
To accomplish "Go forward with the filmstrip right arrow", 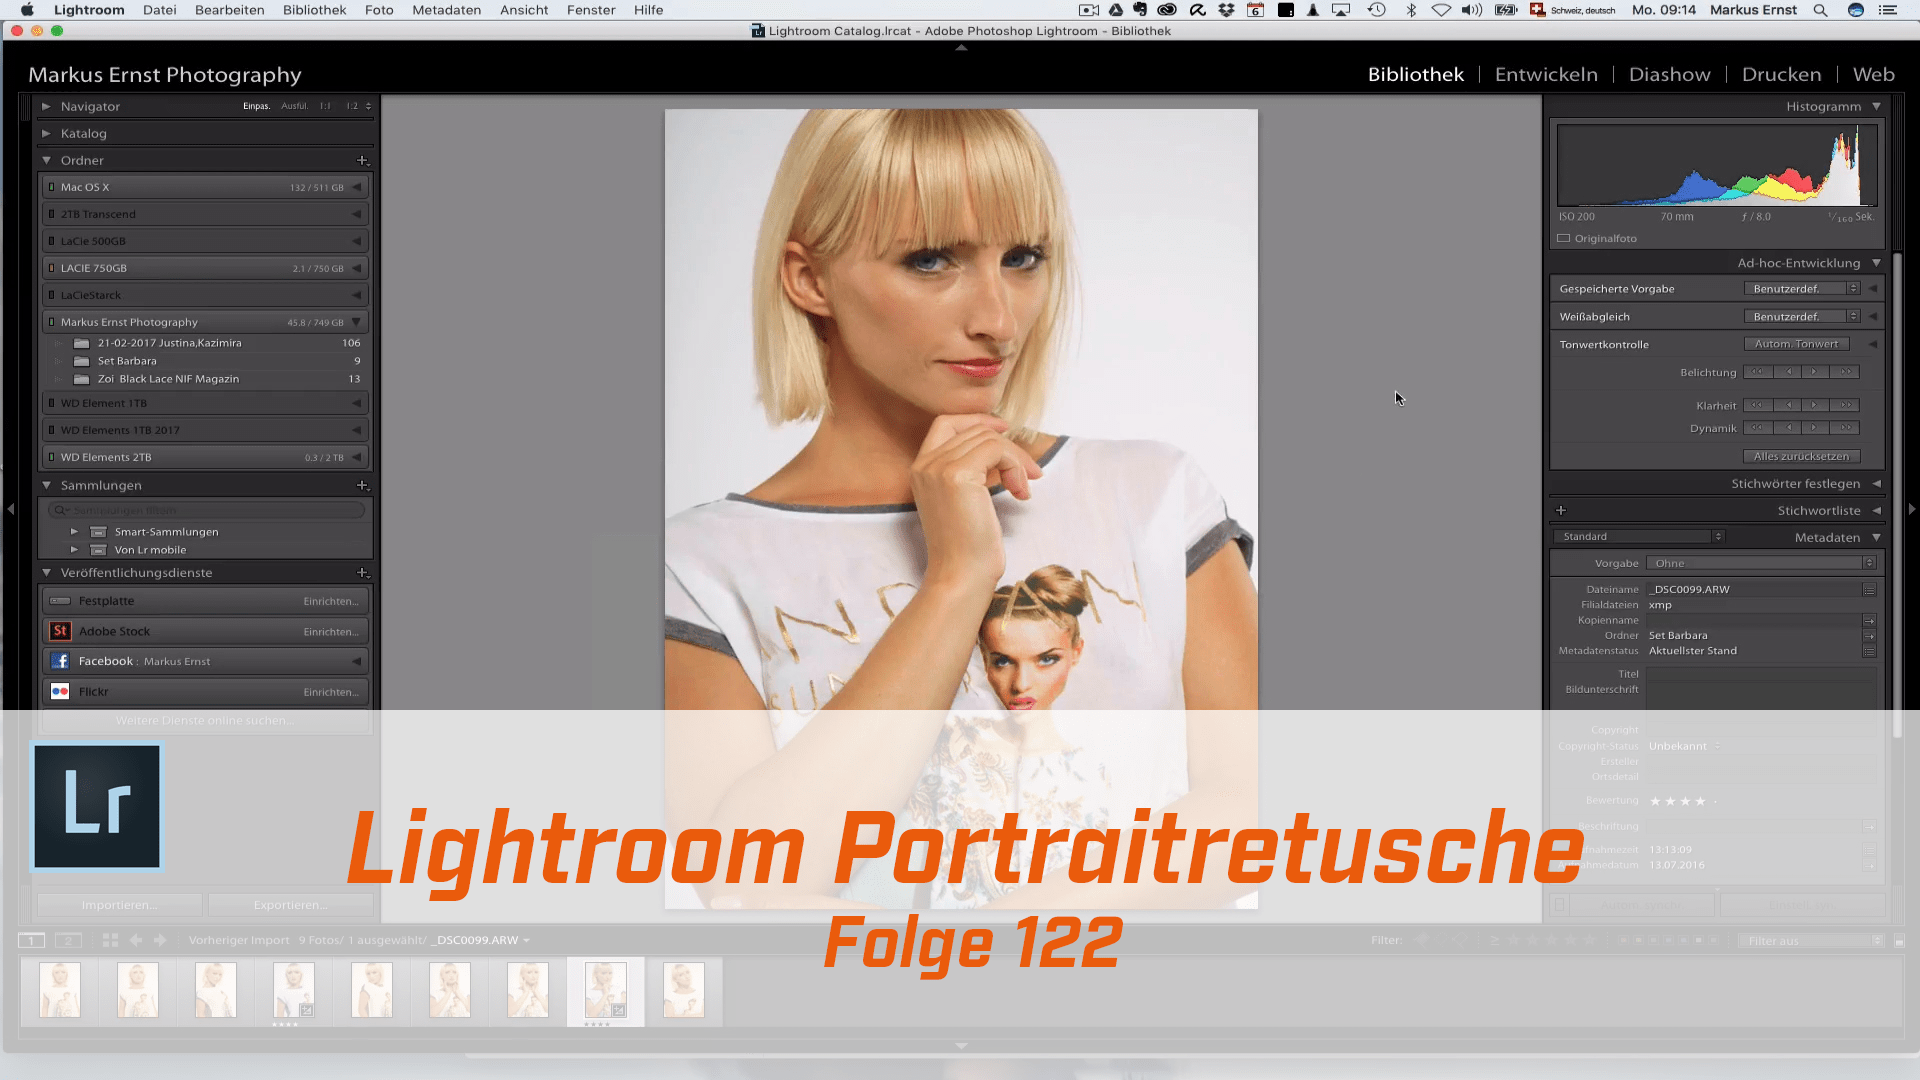I will point(160,940).
